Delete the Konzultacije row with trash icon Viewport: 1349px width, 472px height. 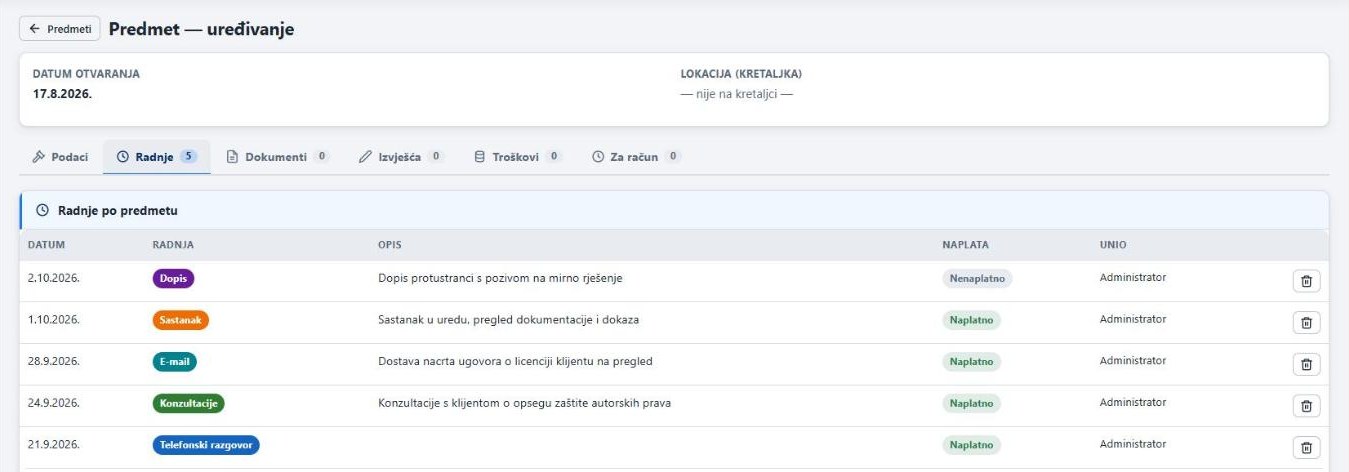[x=1306, y=405]
